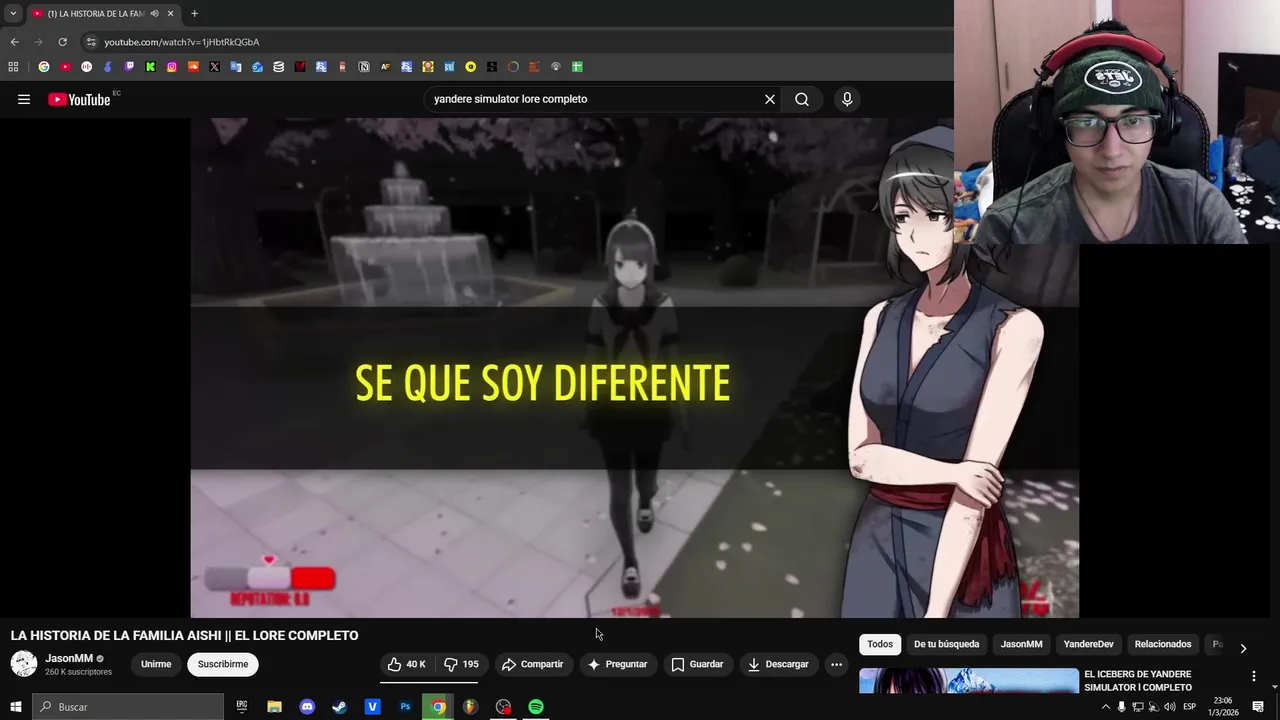Open the Compartir share dialog
Screen dimensions: 1280x720
tap(533, 664)
